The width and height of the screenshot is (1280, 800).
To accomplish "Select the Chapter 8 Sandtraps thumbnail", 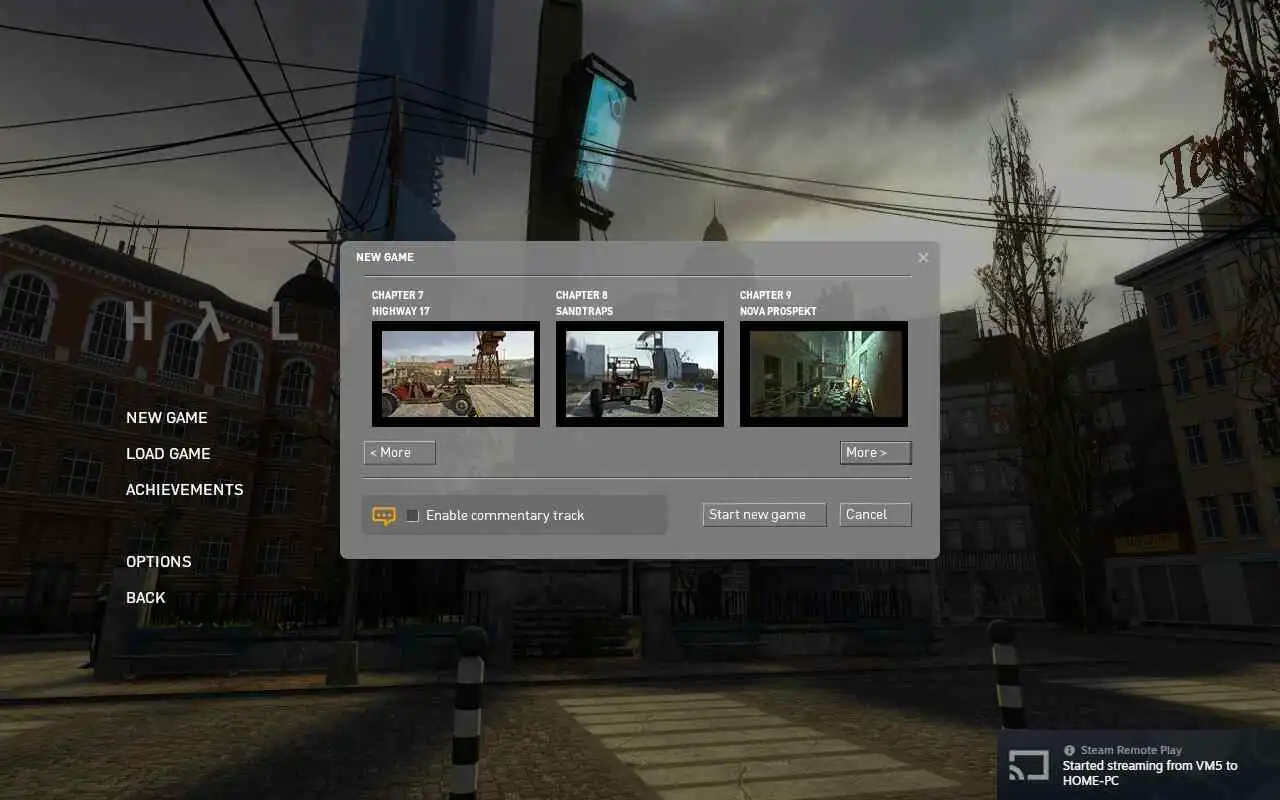I will 640,374.
